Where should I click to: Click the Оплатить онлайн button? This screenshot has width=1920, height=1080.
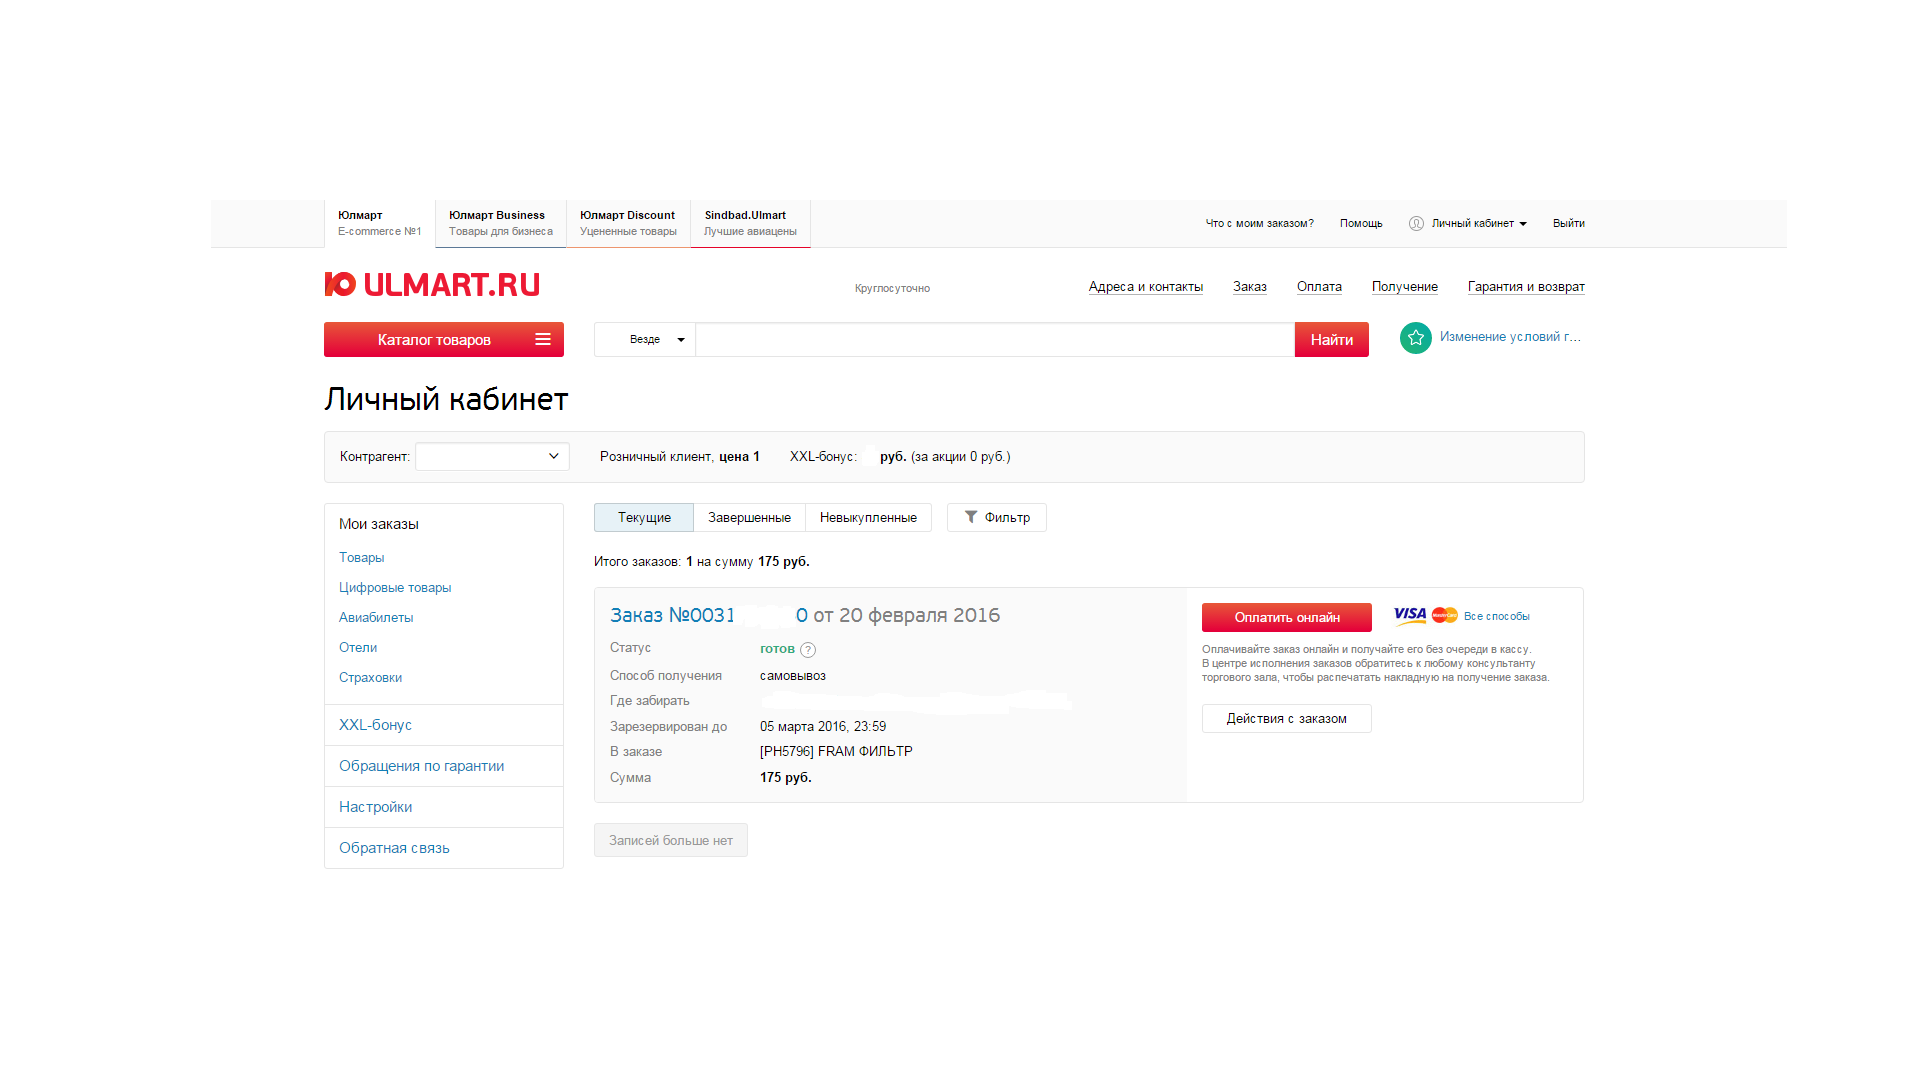coord(1286,617)
